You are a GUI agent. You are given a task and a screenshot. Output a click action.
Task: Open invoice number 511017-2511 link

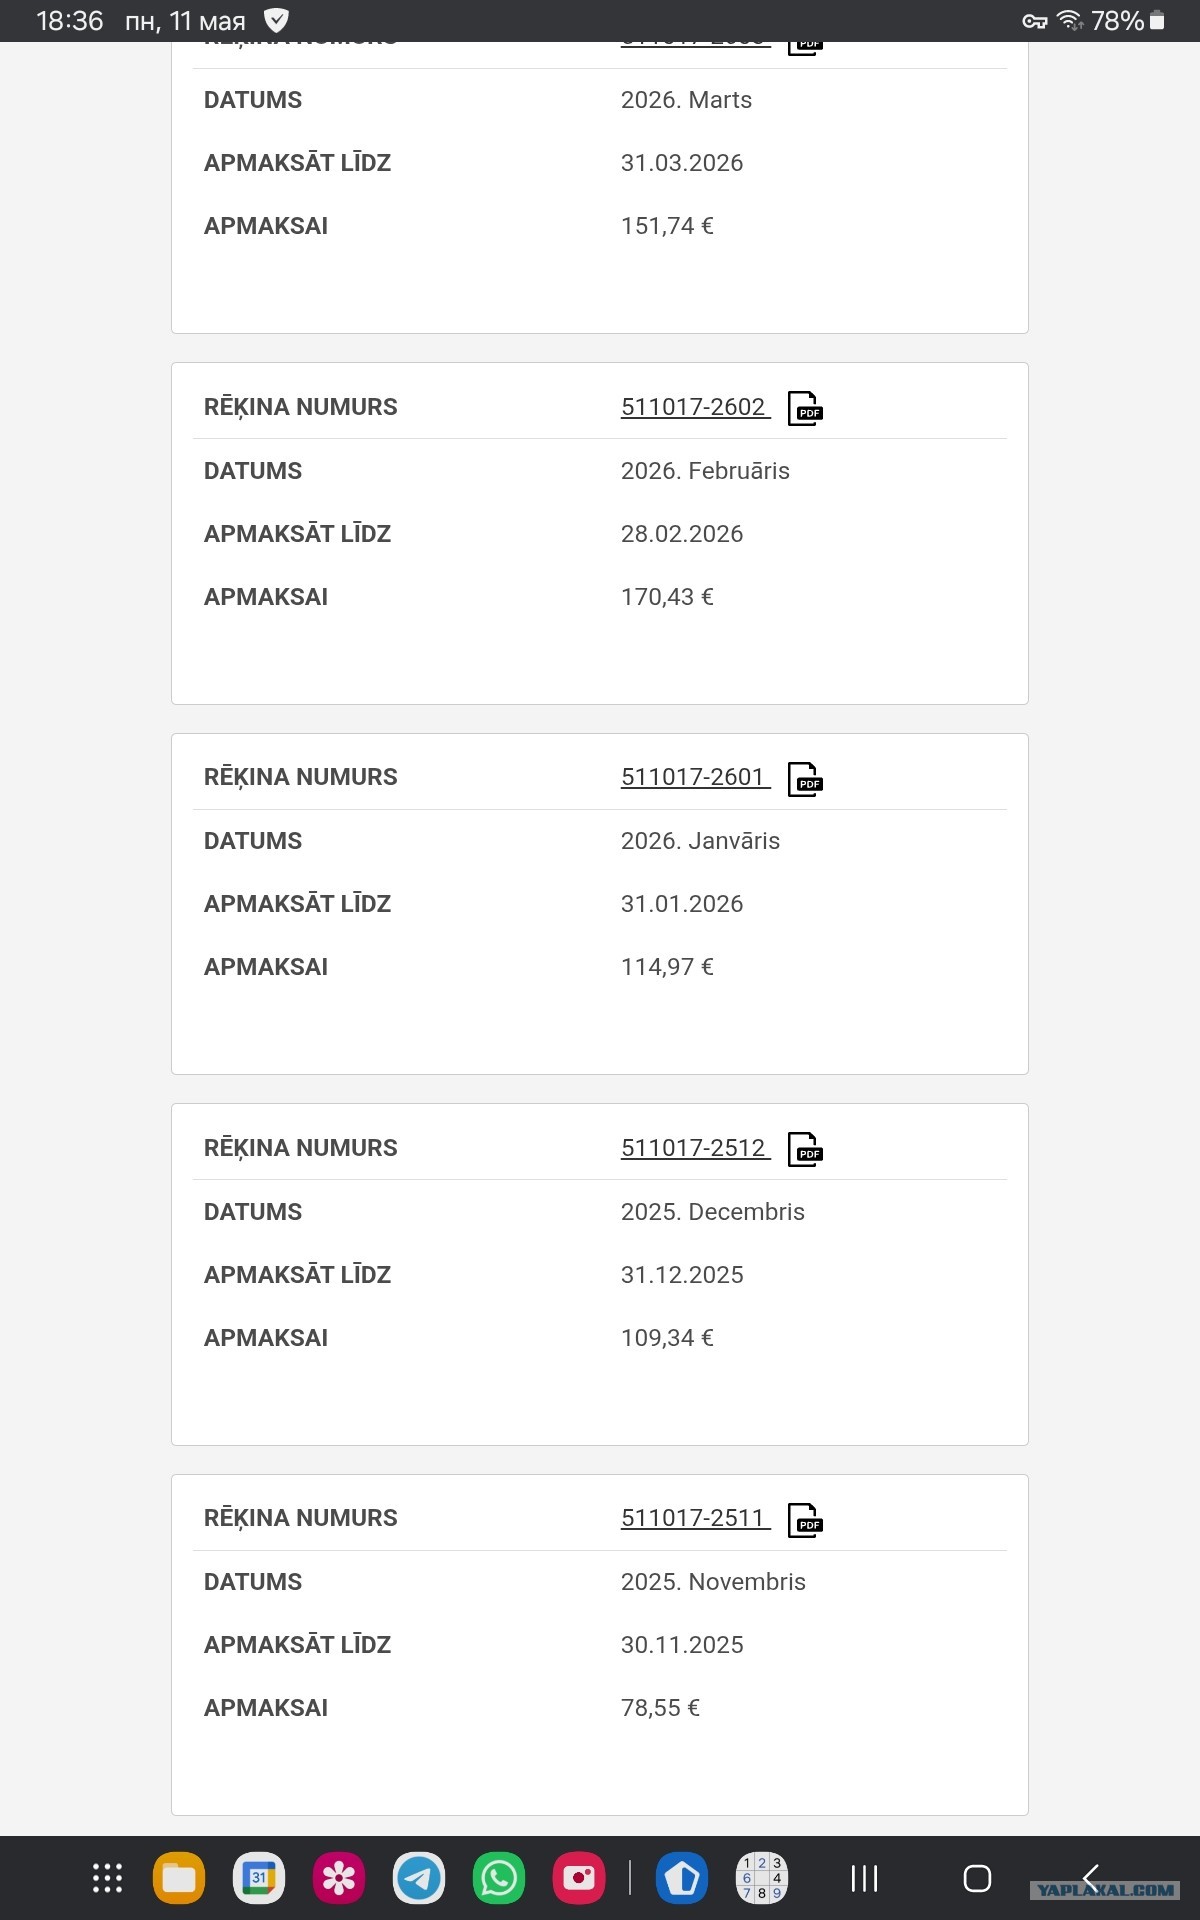point(695,1518)
